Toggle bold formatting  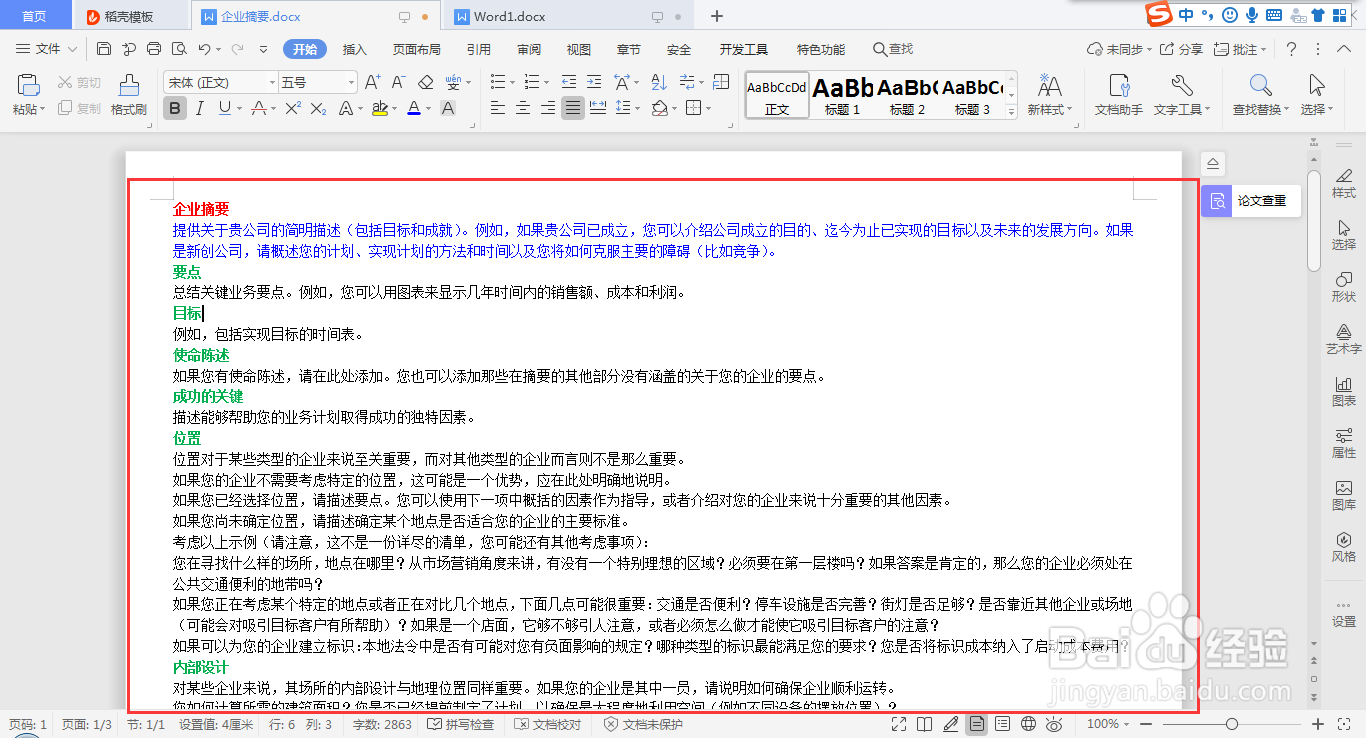tap(174, 108)
